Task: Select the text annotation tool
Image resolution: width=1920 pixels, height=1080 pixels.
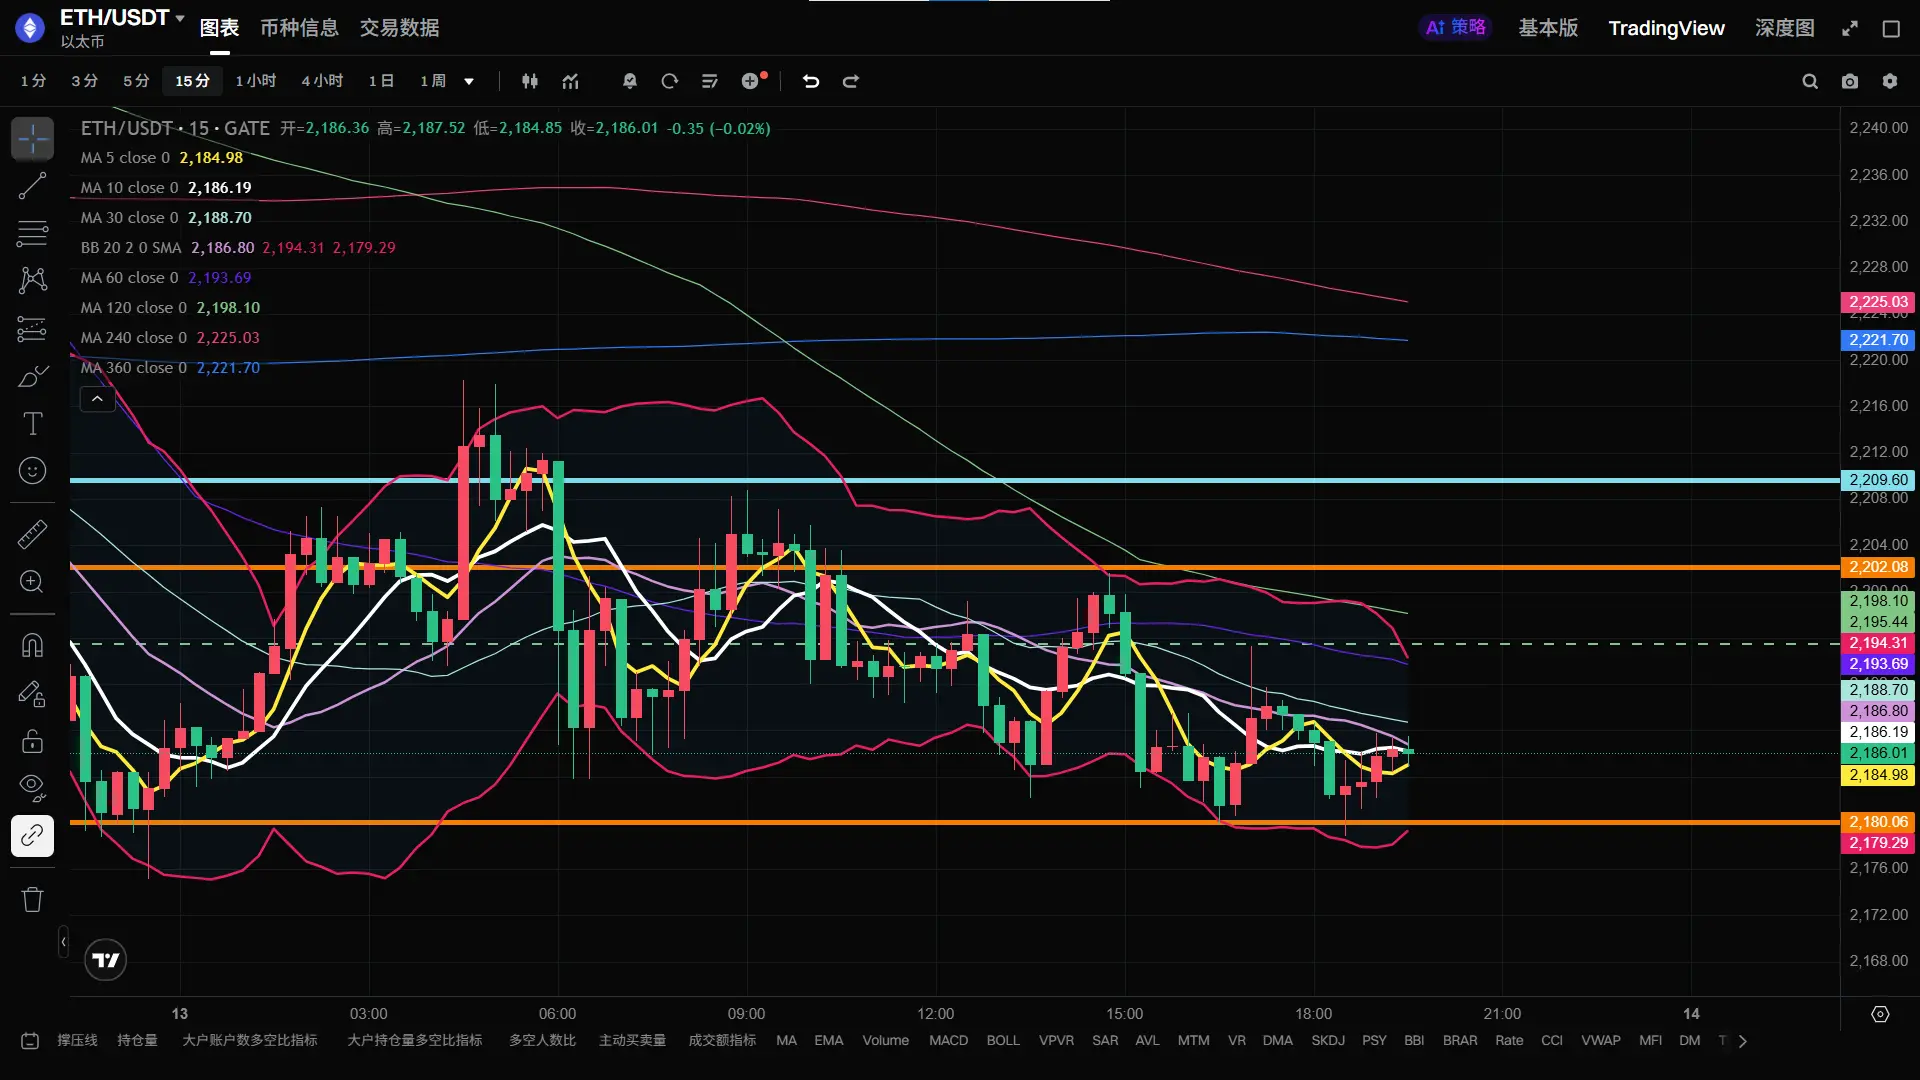Action: click(32, 424)
